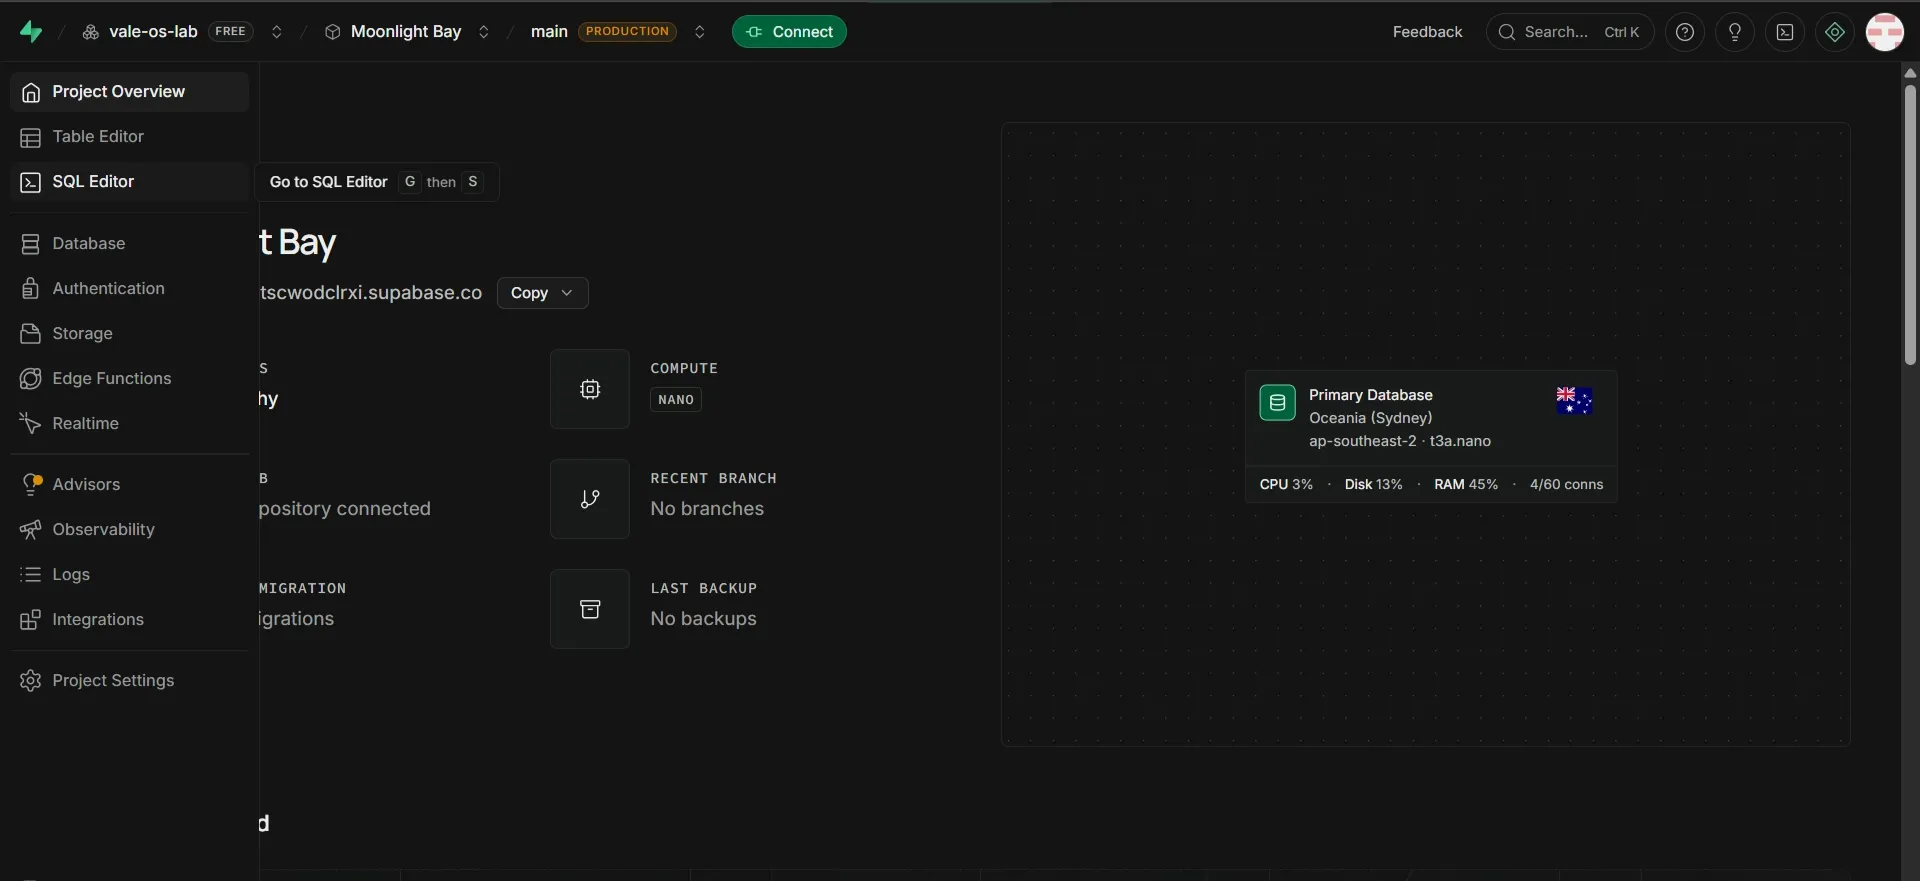
Task: Click the "4/60 conns" metric
Action: pyautogui.click(x=1566, y=485)
